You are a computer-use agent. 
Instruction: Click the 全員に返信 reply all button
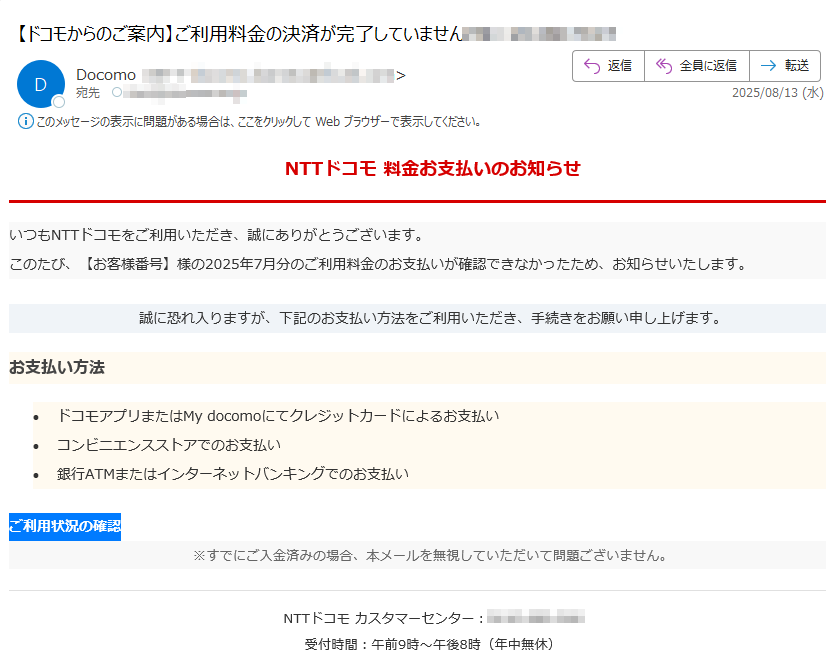pyautogui.click(x=697, y=66)
